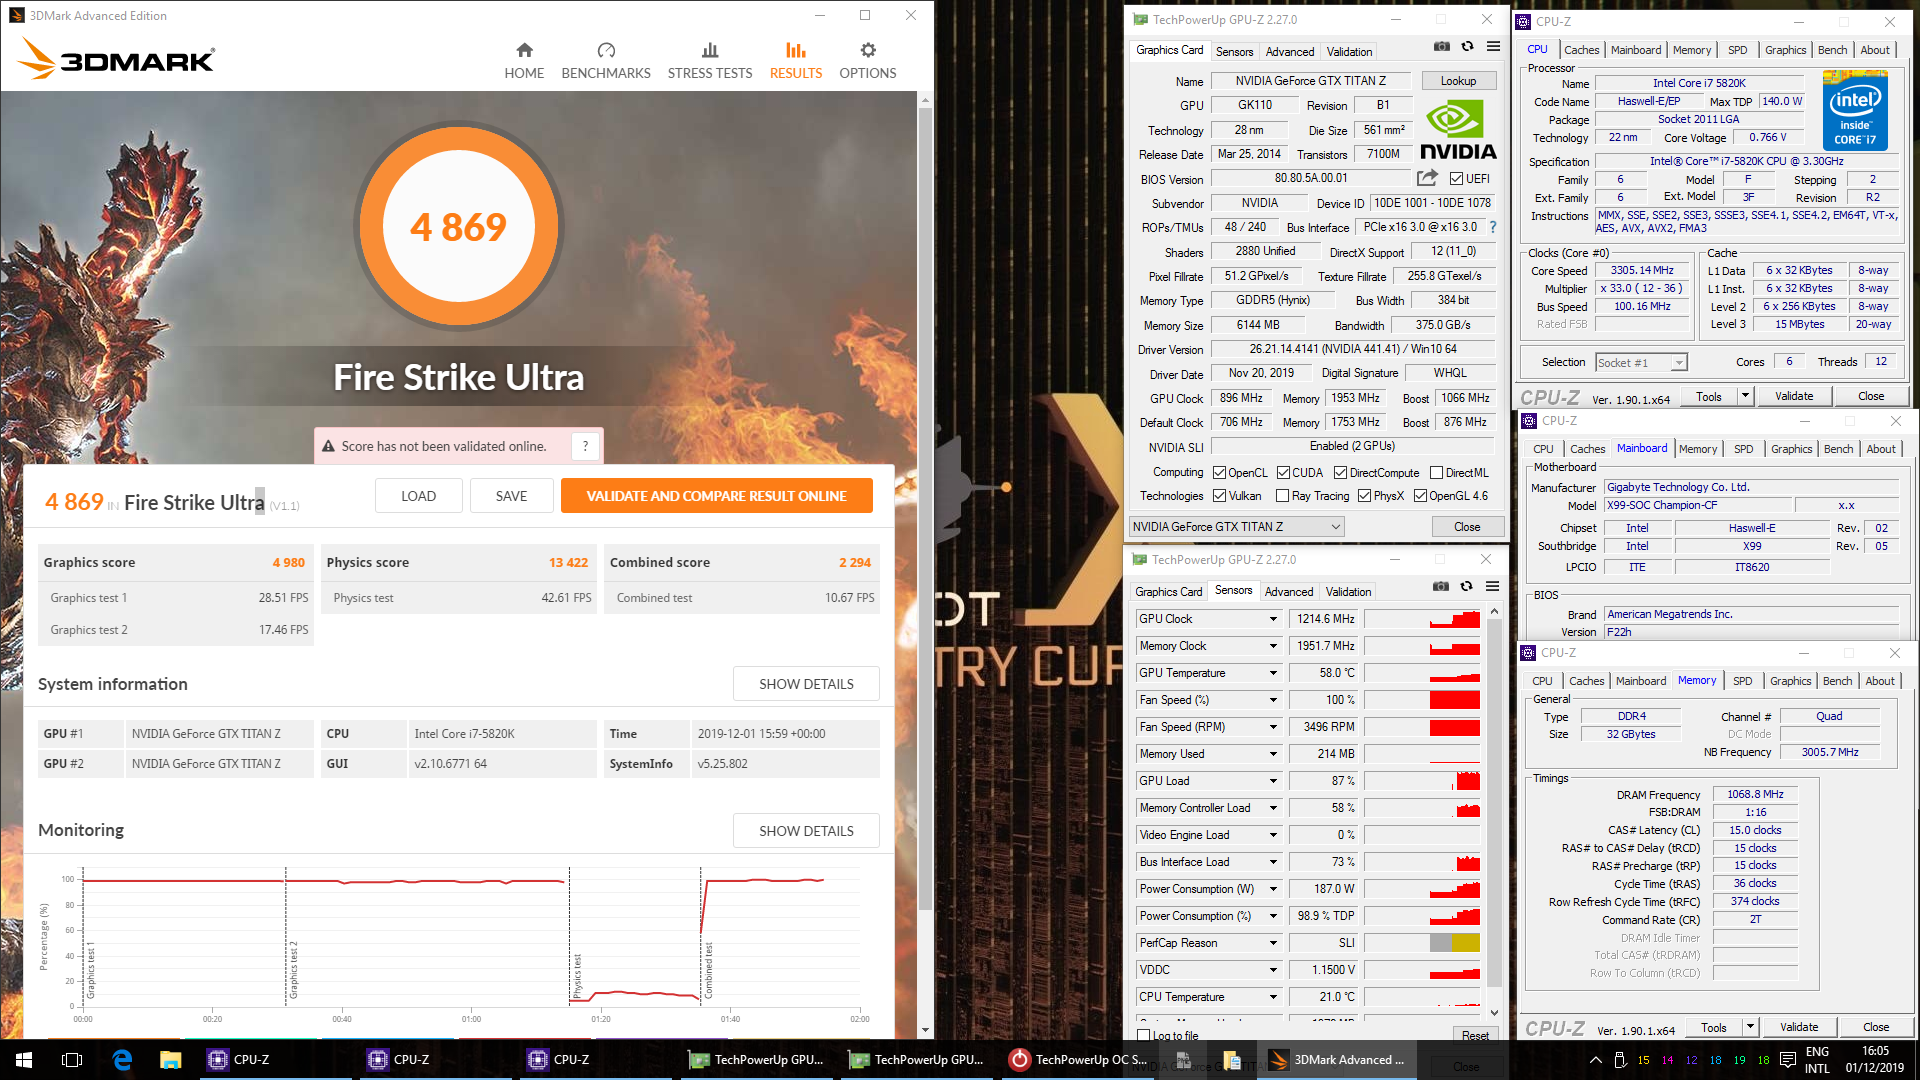
Task: Click VALIDATE AND COMPARE RESULT ONLINE
Action: tap(716, 496)
